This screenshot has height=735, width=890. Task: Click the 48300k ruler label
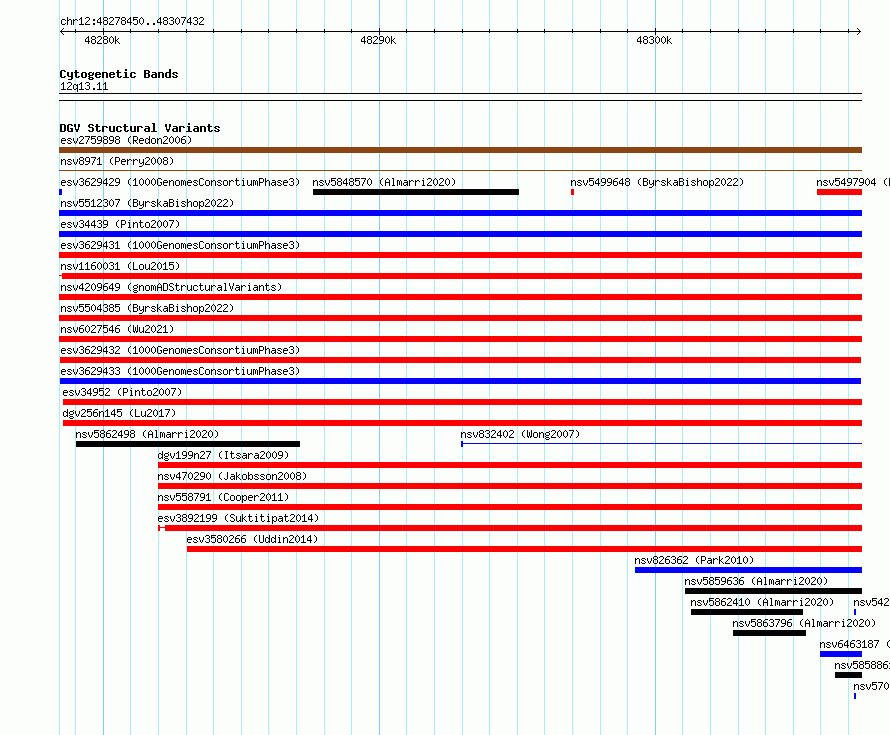(x=654, y=40)
